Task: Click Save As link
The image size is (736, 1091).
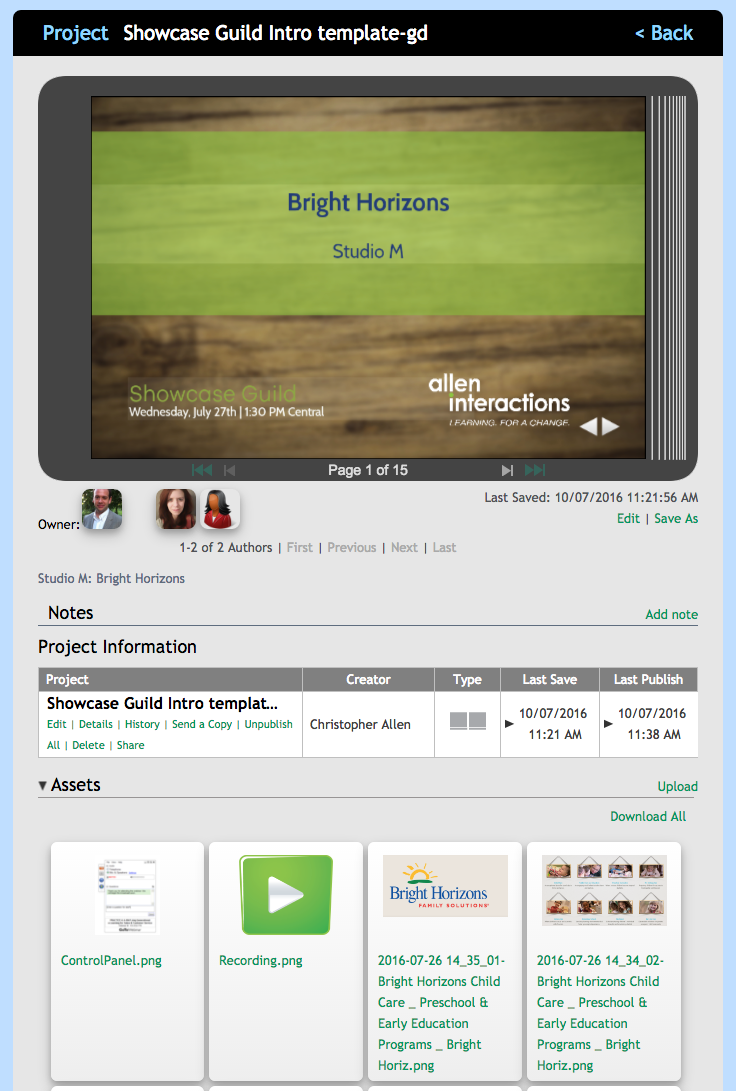Action: (675, 518)
